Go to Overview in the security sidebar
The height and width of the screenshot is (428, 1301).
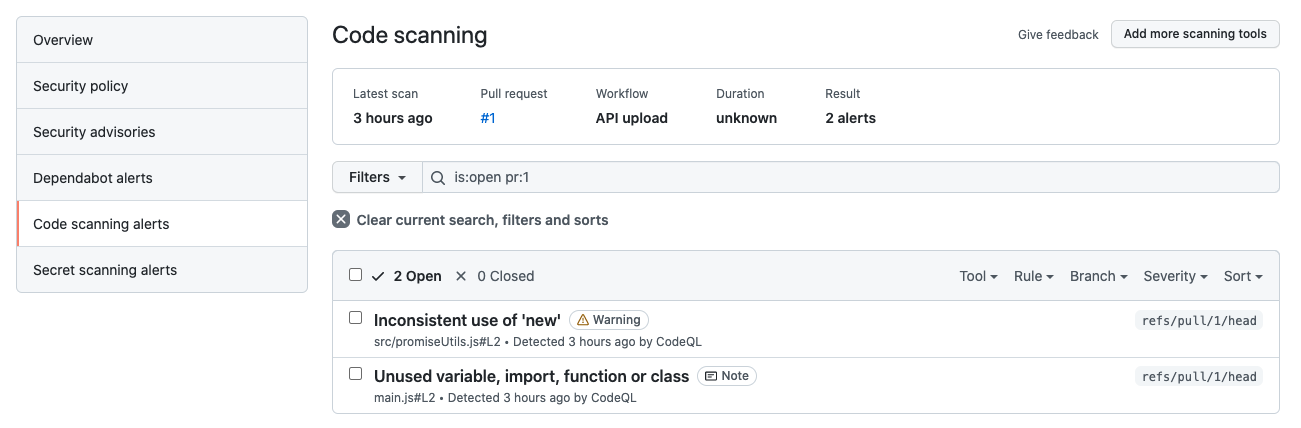[x=162, y=40]
